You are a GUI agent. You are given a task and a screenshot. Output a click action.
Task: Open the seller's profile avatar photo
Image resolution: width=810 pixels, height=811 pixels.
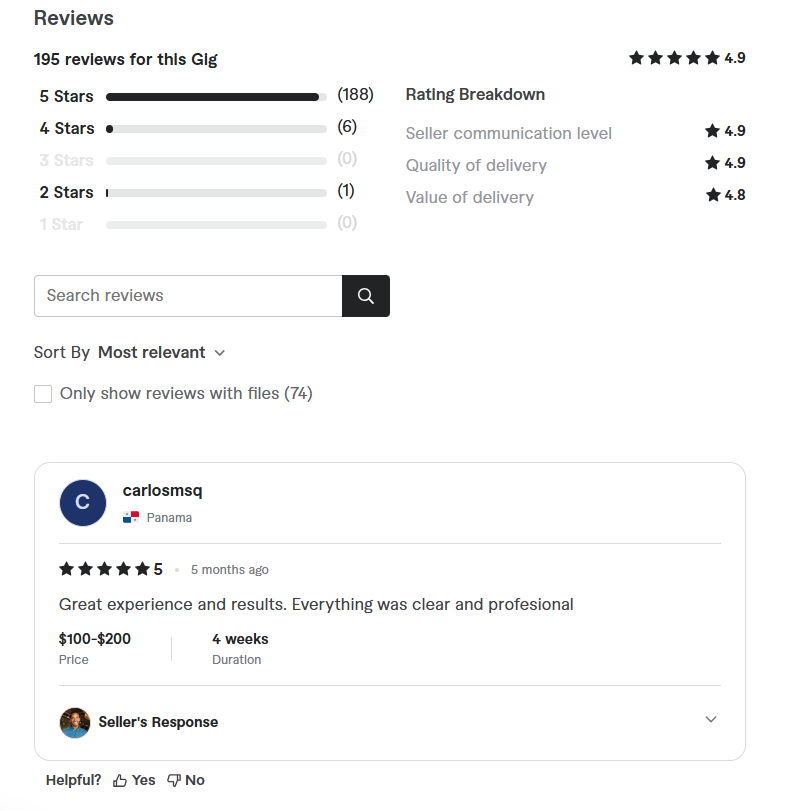75,723
